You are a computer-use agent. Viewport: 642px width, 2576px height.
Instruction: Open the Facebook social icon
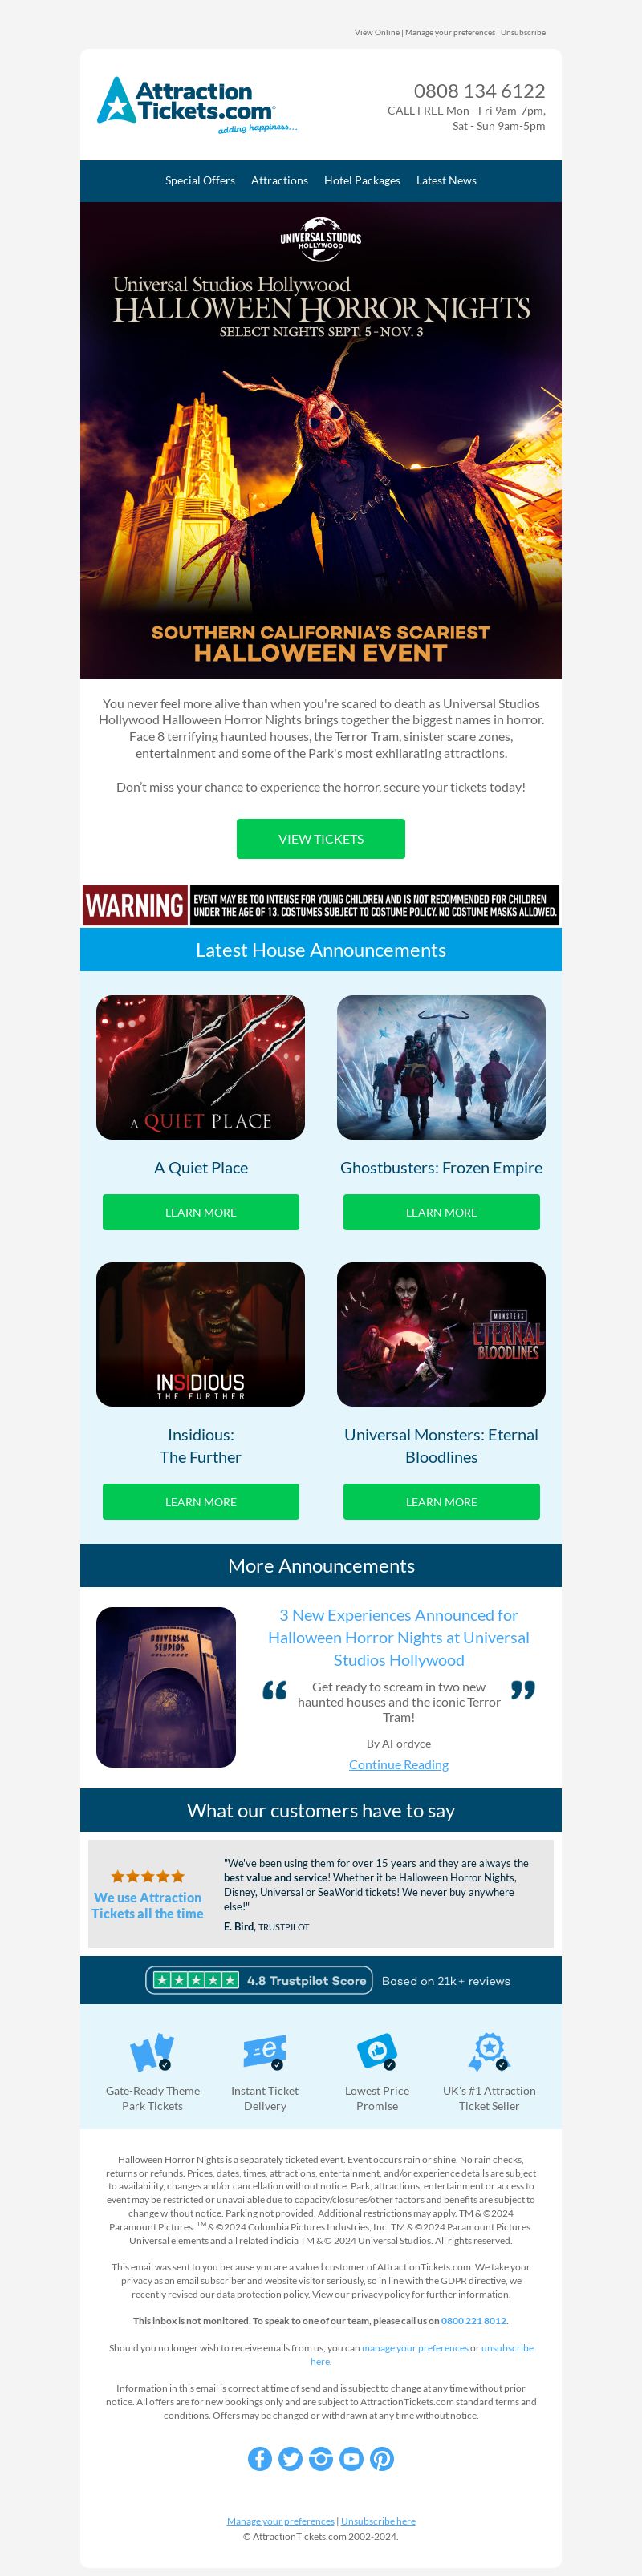(x=260, y=2458)
